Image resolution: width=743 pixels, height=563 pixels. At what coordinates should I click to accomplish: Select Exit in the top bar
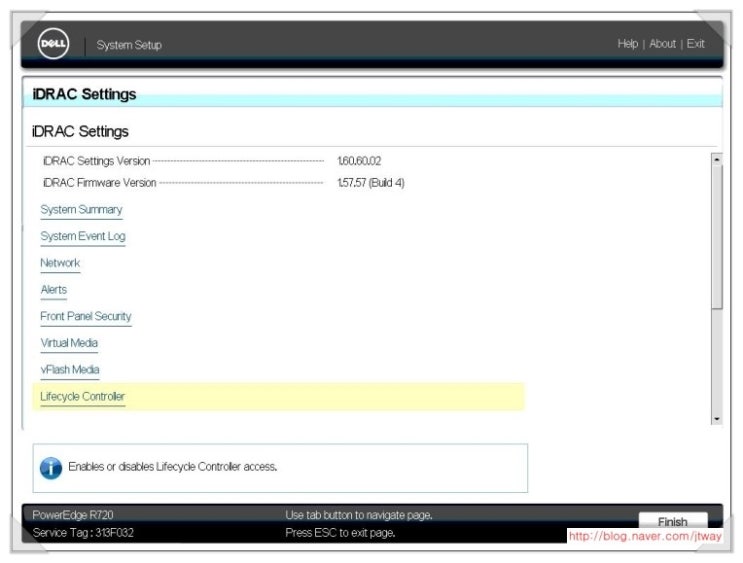[x=695, y=44]
